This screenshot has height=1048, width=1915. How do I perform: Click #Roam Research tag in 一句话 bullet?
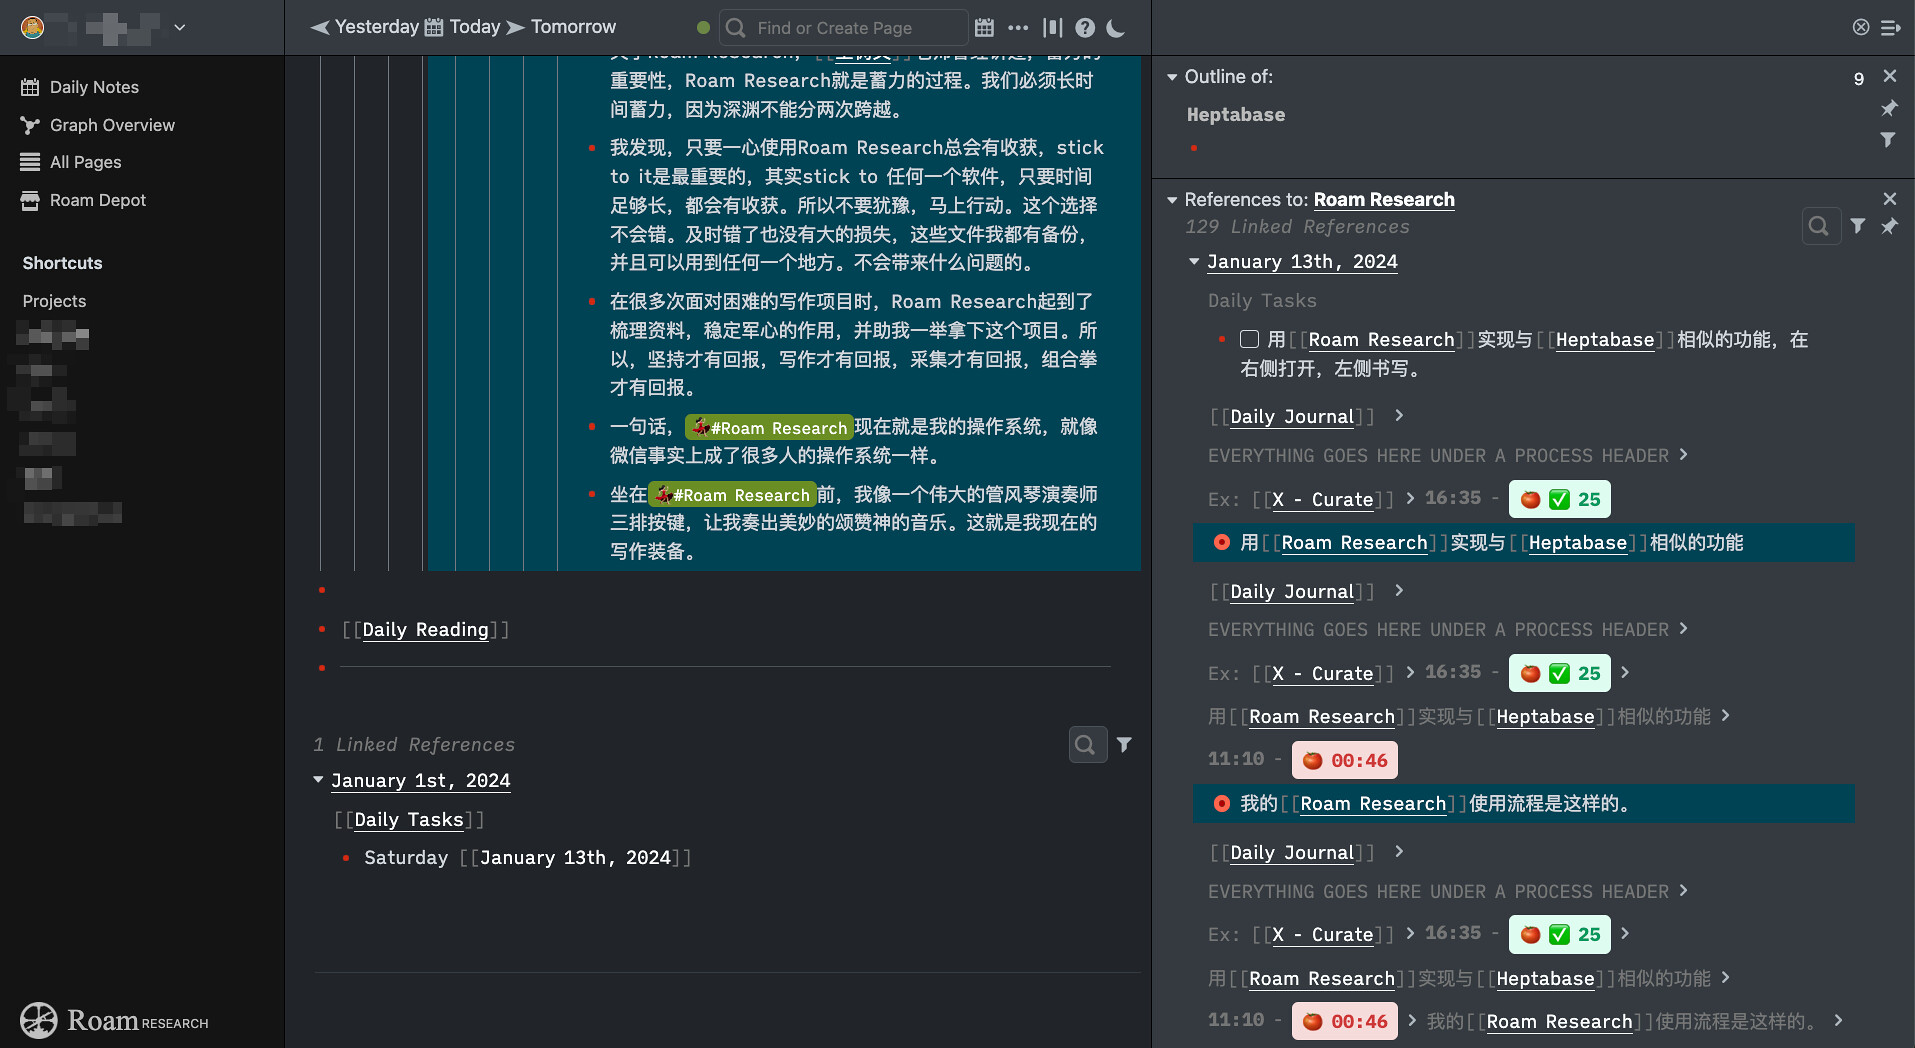coord(769,428)
